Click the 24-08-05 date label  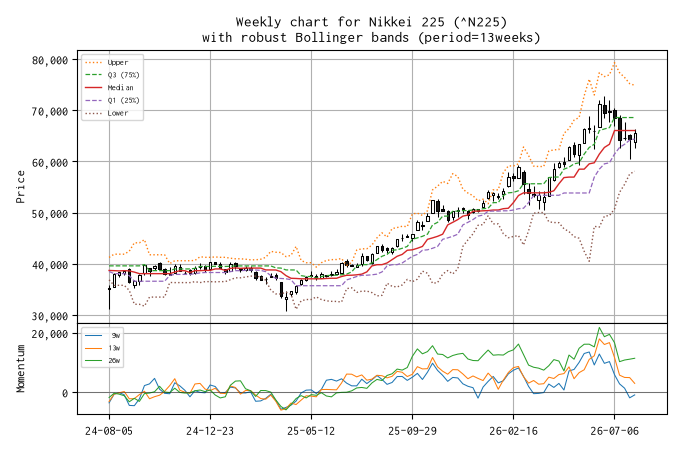click(x=109, y=431)
